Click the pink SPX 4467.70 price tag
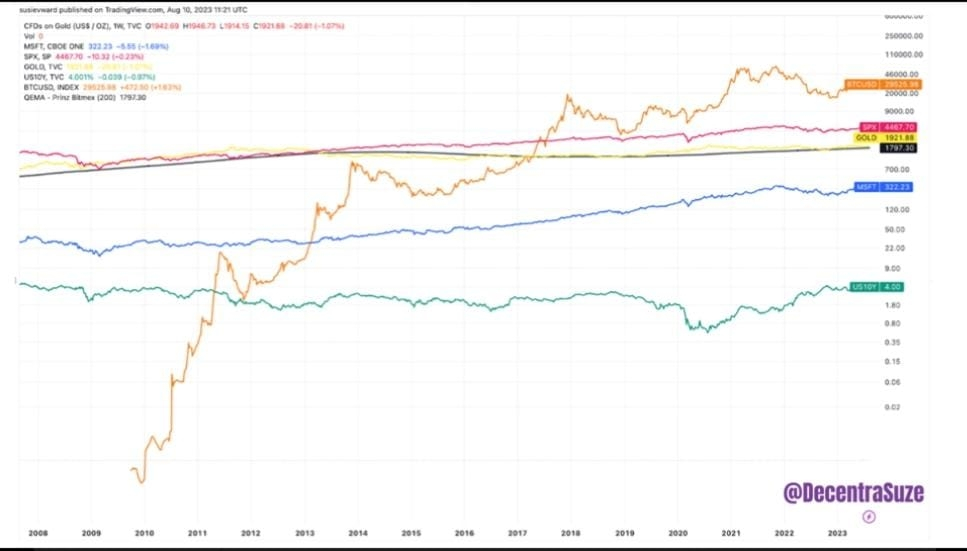967x551 pixels. pos(887,127)
